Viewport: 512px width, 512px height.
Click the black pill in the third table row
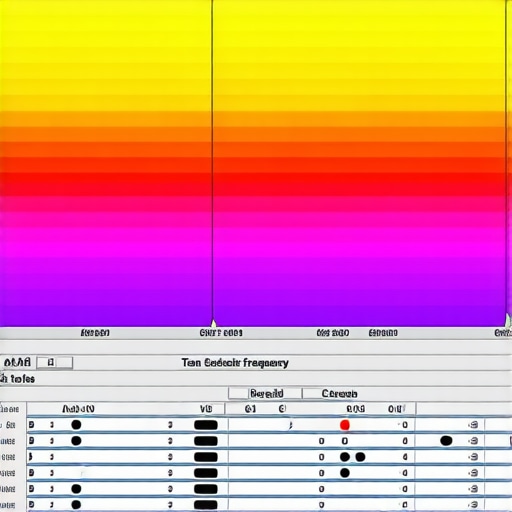(206, 457)
